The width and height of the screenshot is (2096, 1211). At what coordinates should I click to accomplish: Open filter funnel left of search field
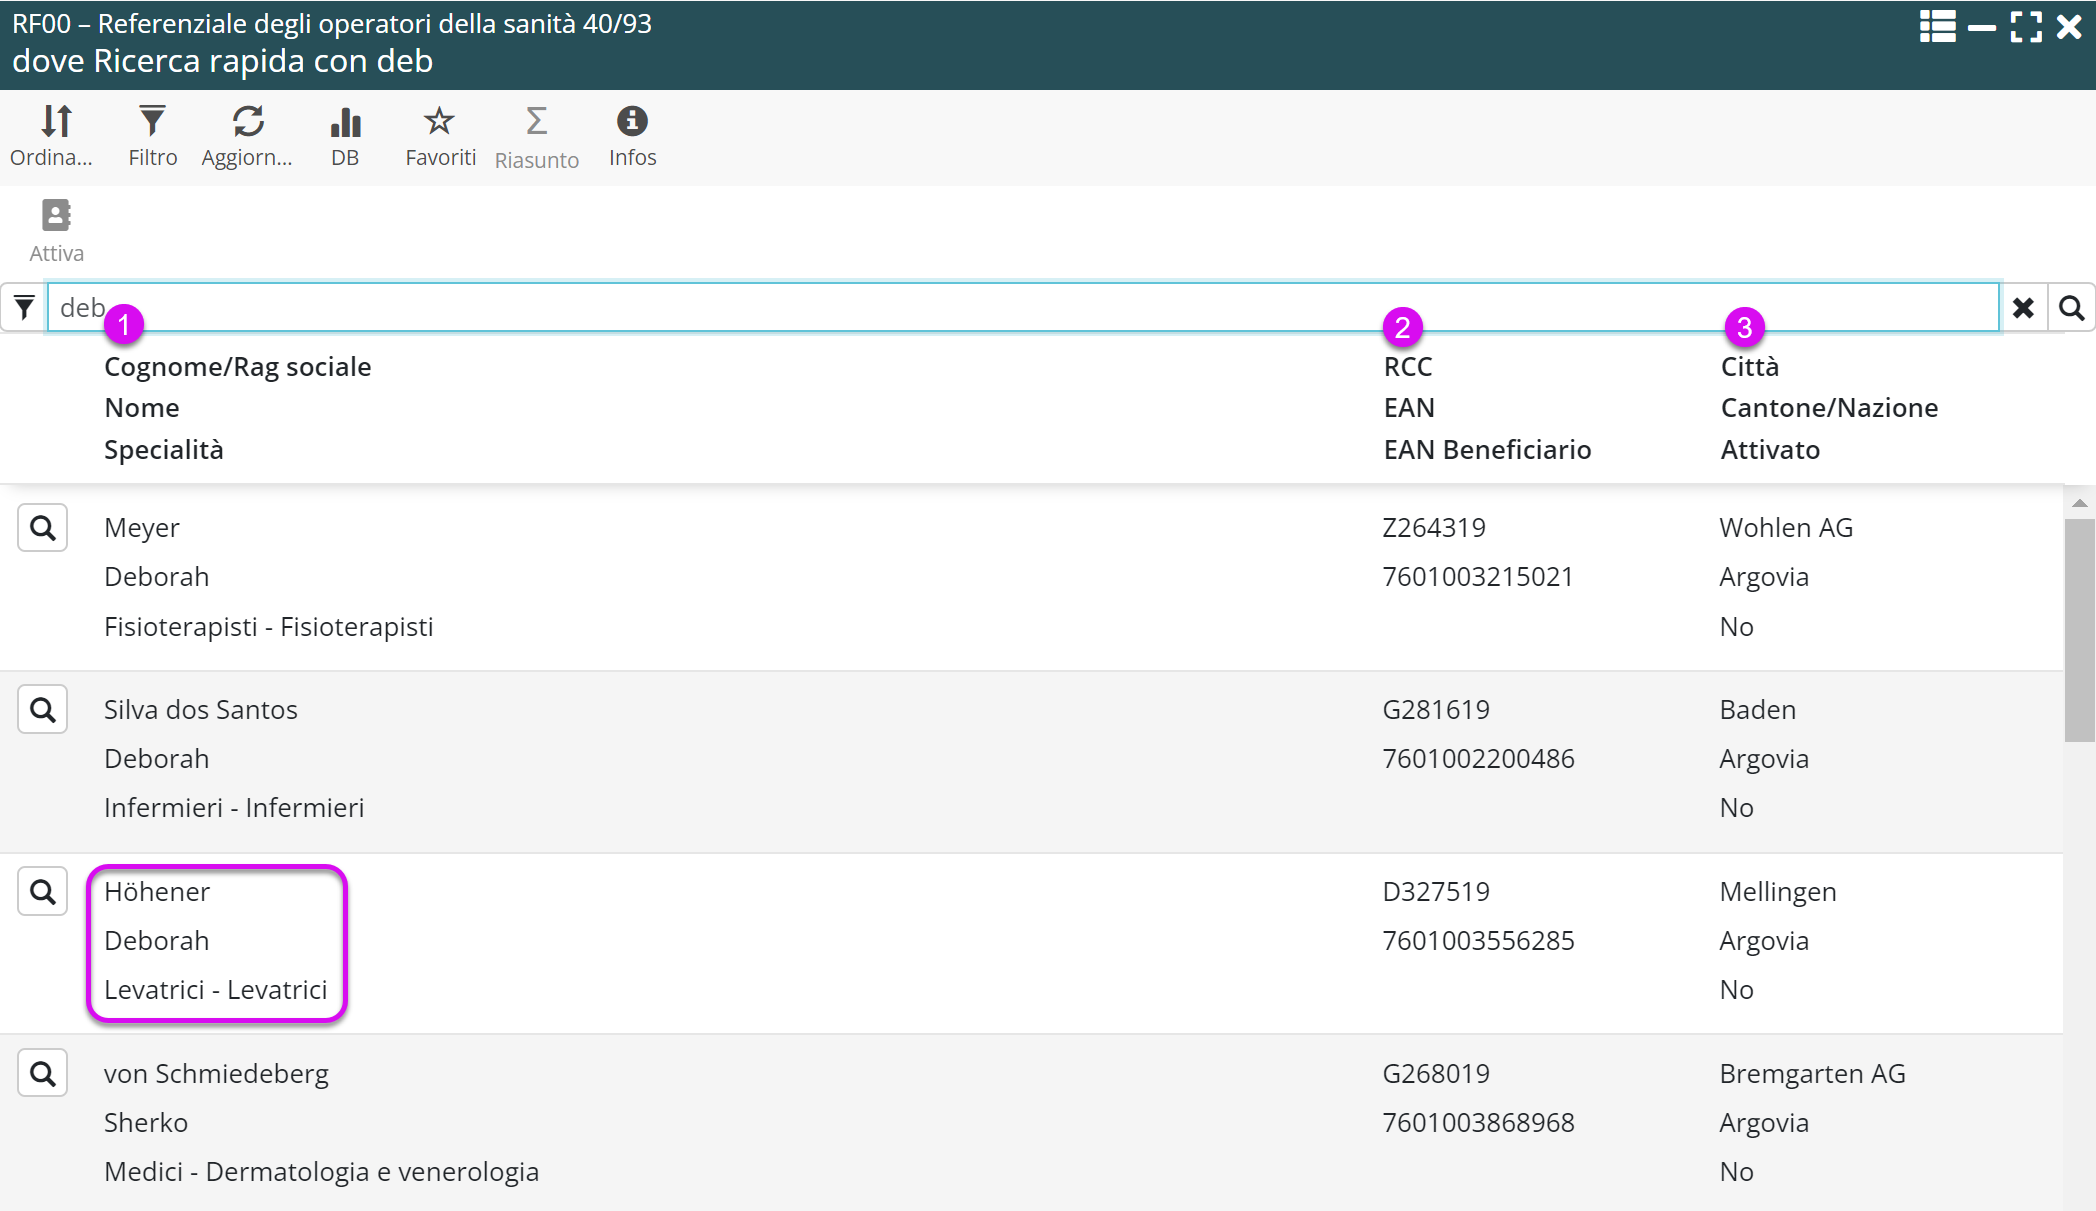click(24, 308)
